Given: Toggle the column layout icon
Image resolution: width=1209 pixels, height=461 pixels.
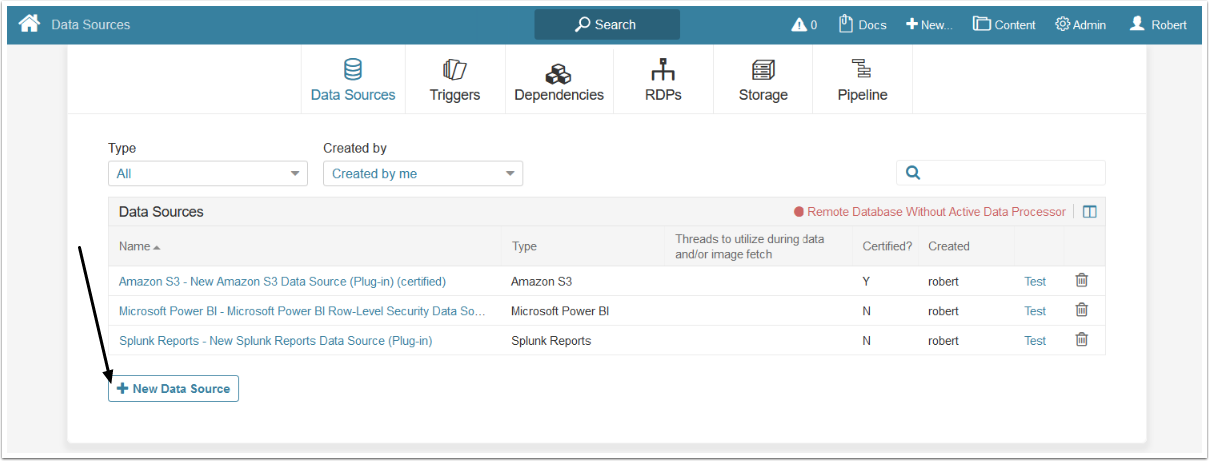Looking at the screenshot, I should click(x=1090, y=212).
